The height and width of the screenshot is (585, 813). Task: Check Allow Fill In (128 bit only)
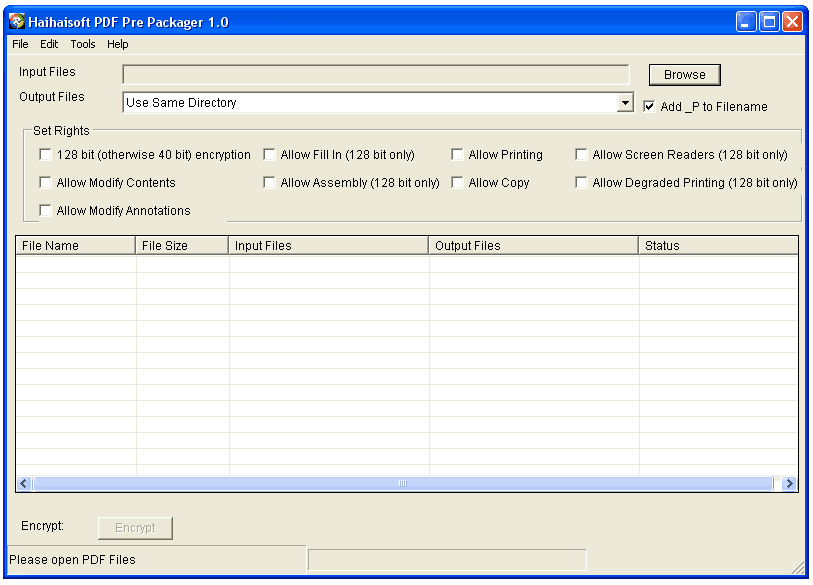(x=269, y=155)
